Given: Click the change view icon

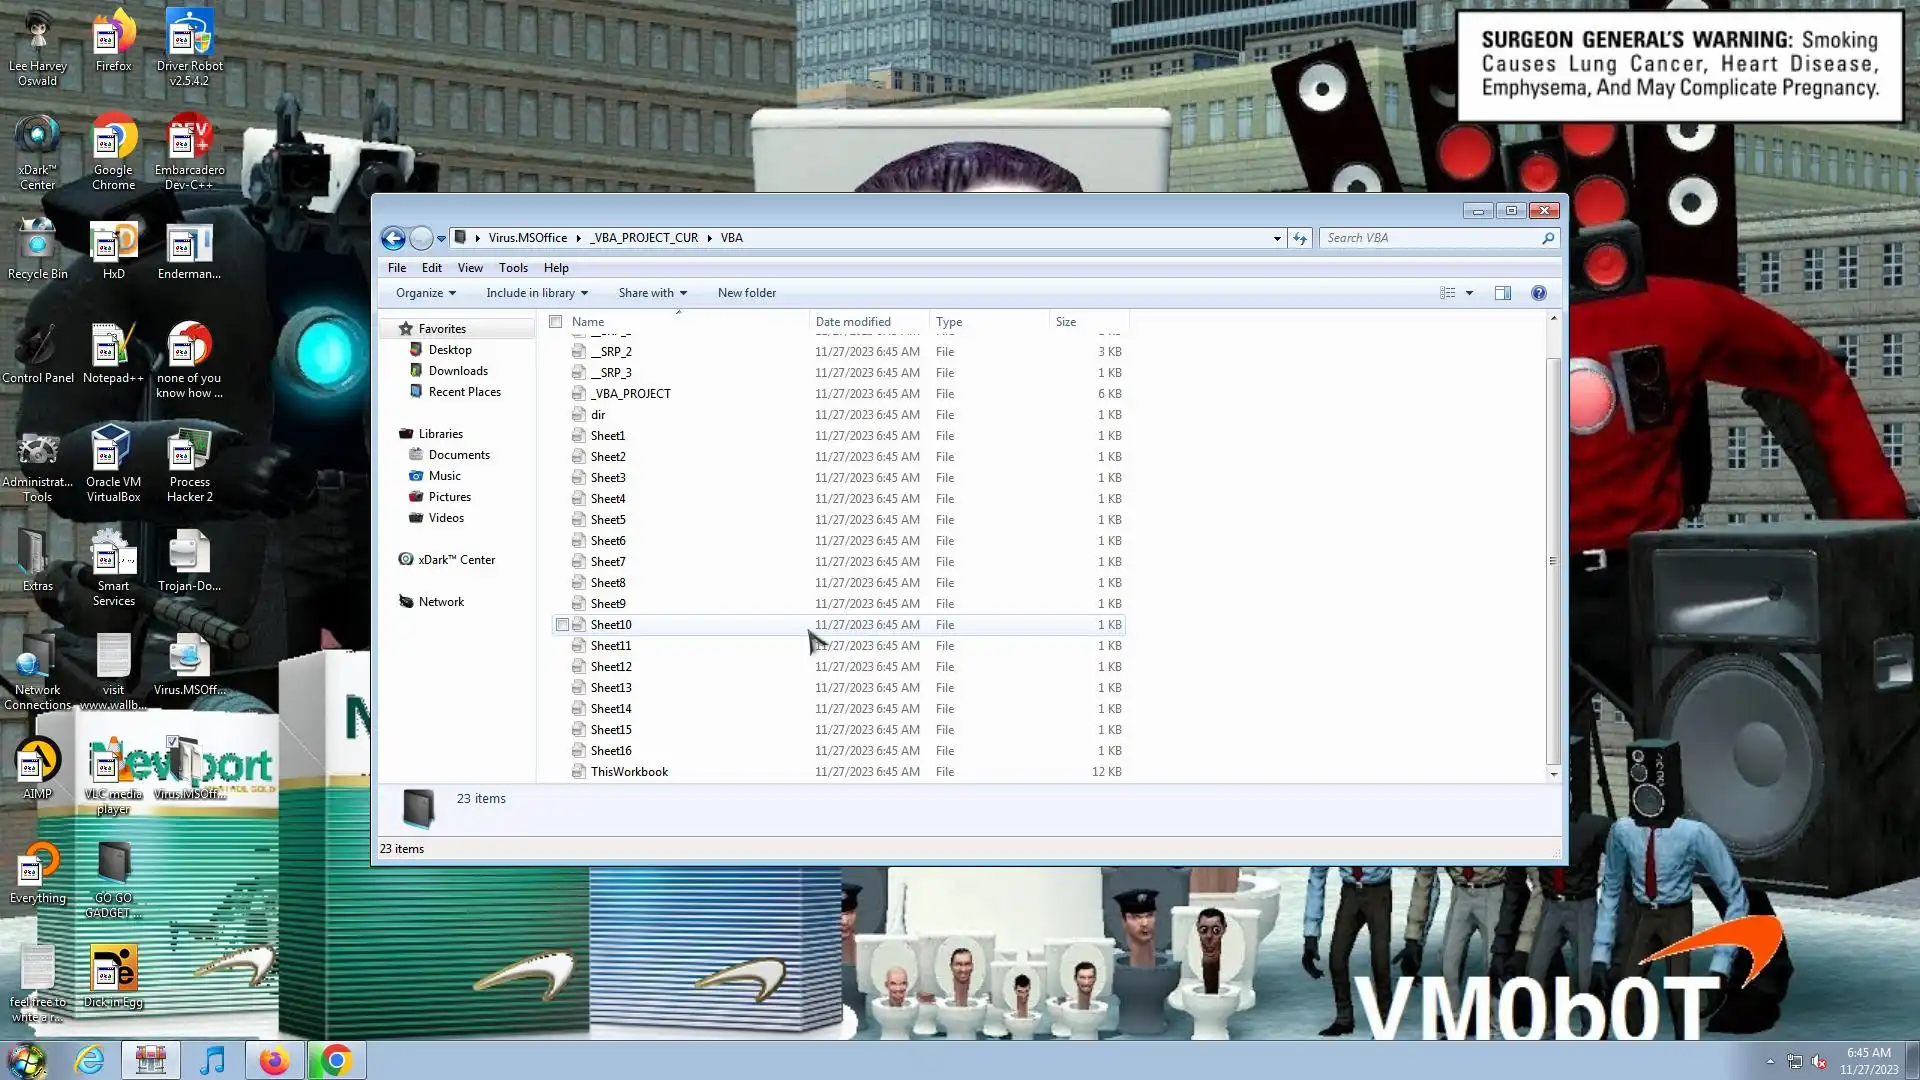Looking at the screenshot, I should click(x=1447, y=293).
